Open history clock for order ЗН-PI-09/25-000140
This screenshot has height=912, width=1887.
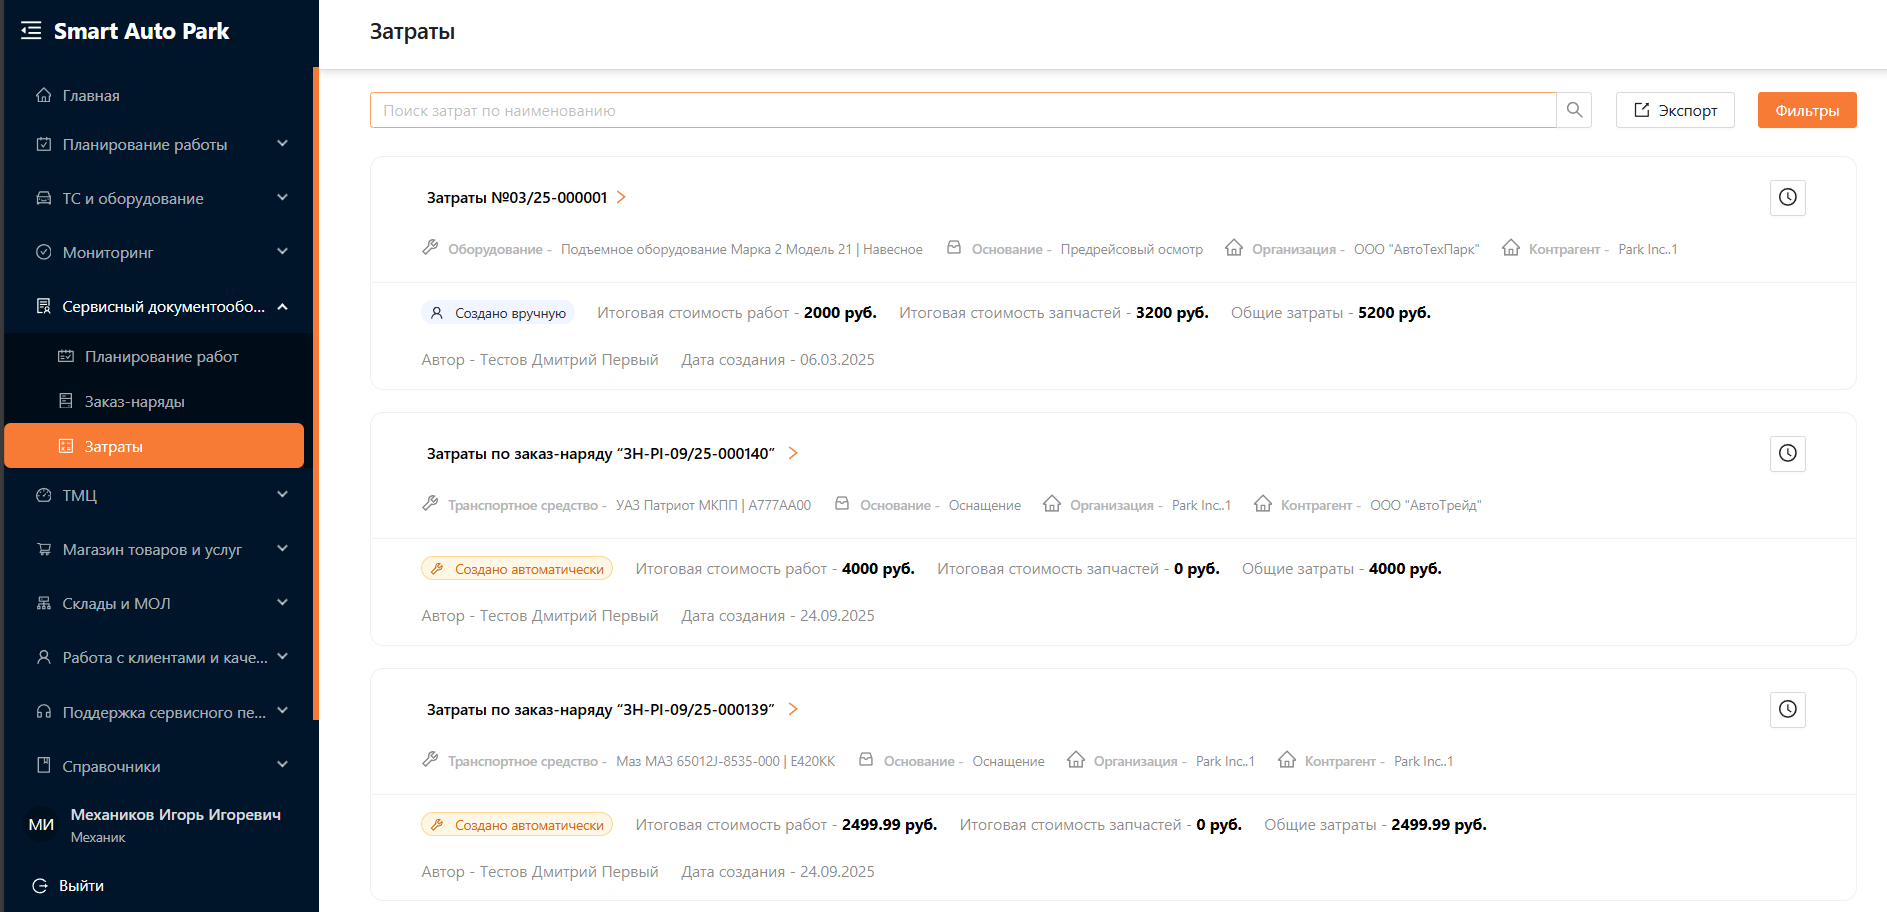pyautogui.click(x=1787, y=454)
